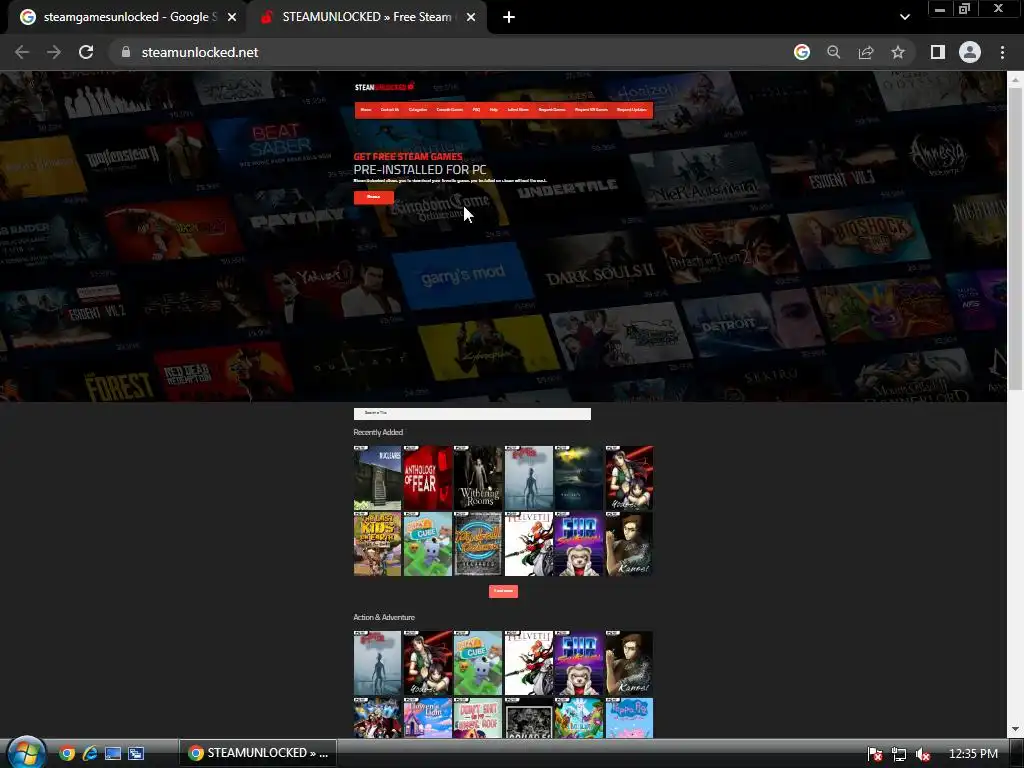
Task: Open the Peppa Pig game thumbnail
Action: (x=629, y=718)
